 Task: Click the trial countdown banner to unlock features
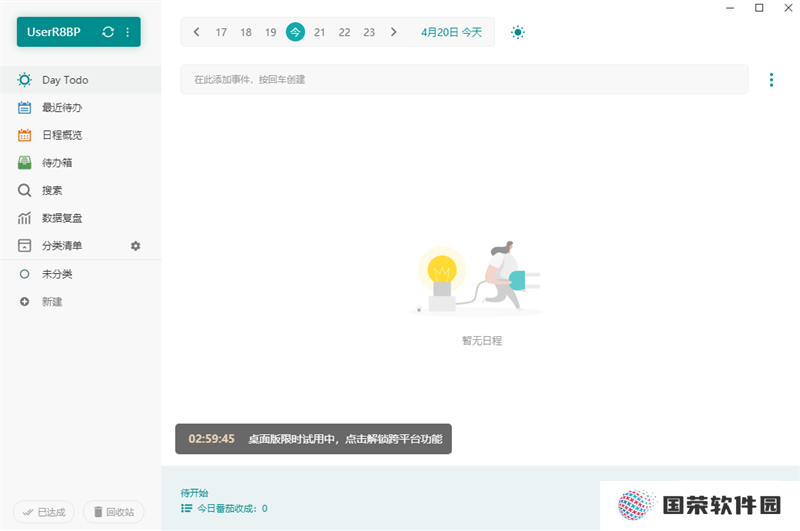tap(313, 439)
